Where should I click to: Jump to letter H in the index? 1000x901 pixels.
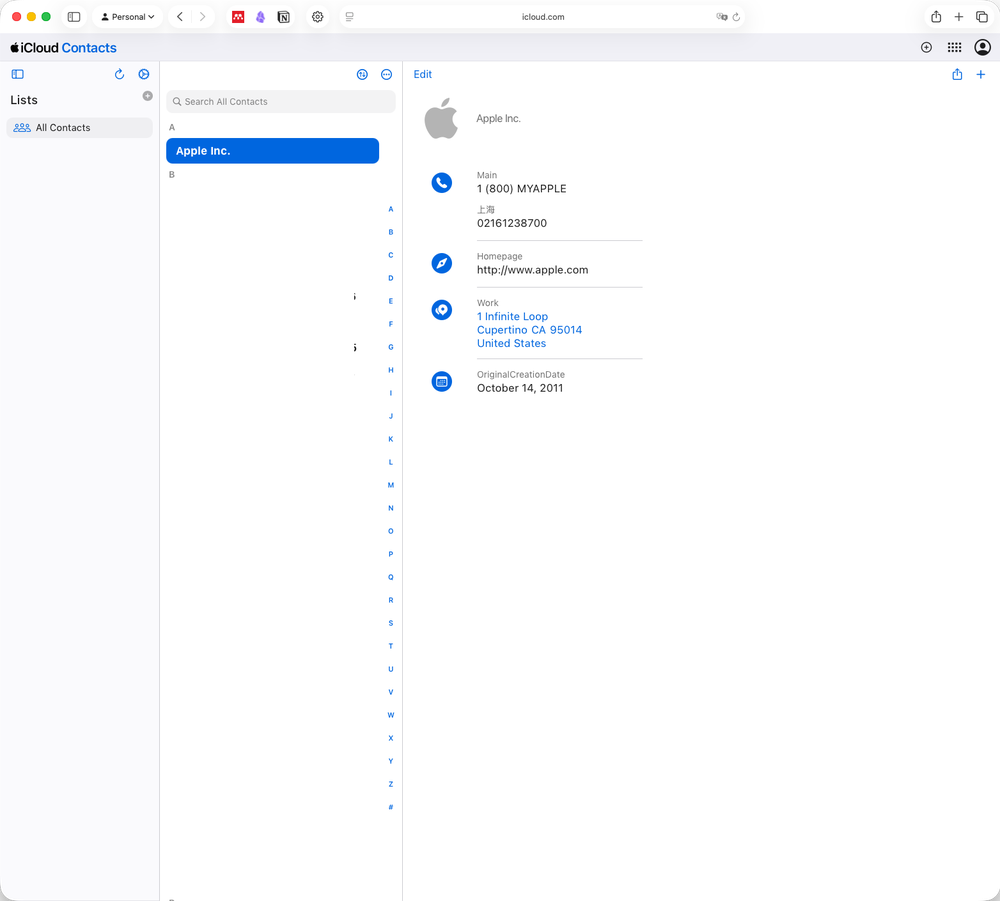click(x=391, y=370)
